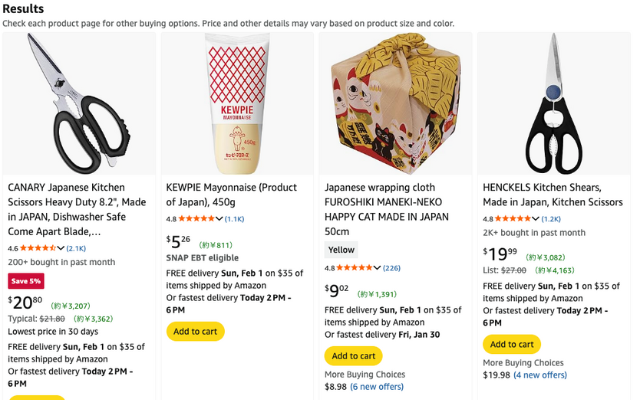Select the Yellow color option
This screenshot has height=400, width=640.
[341, 250]
